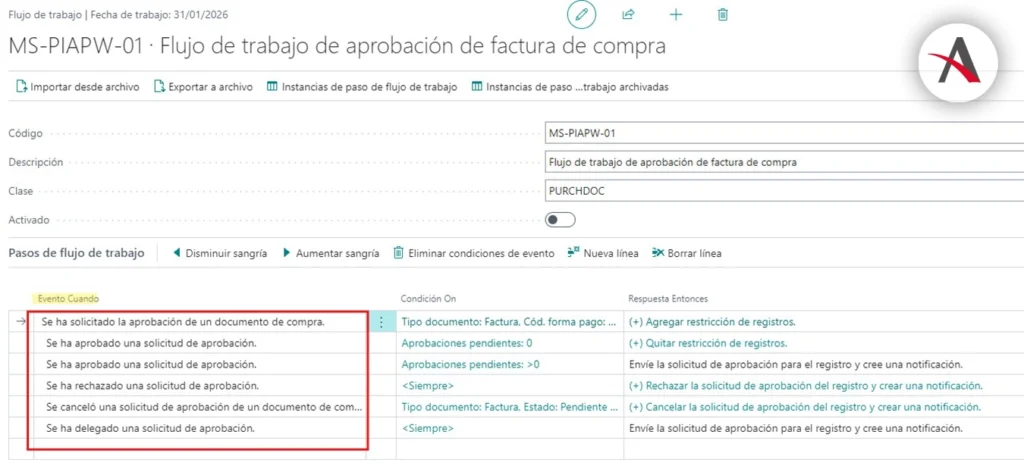Screen dimensions: 1024x466
Task: Open row options three-dot menu
Action: point(380,322)
